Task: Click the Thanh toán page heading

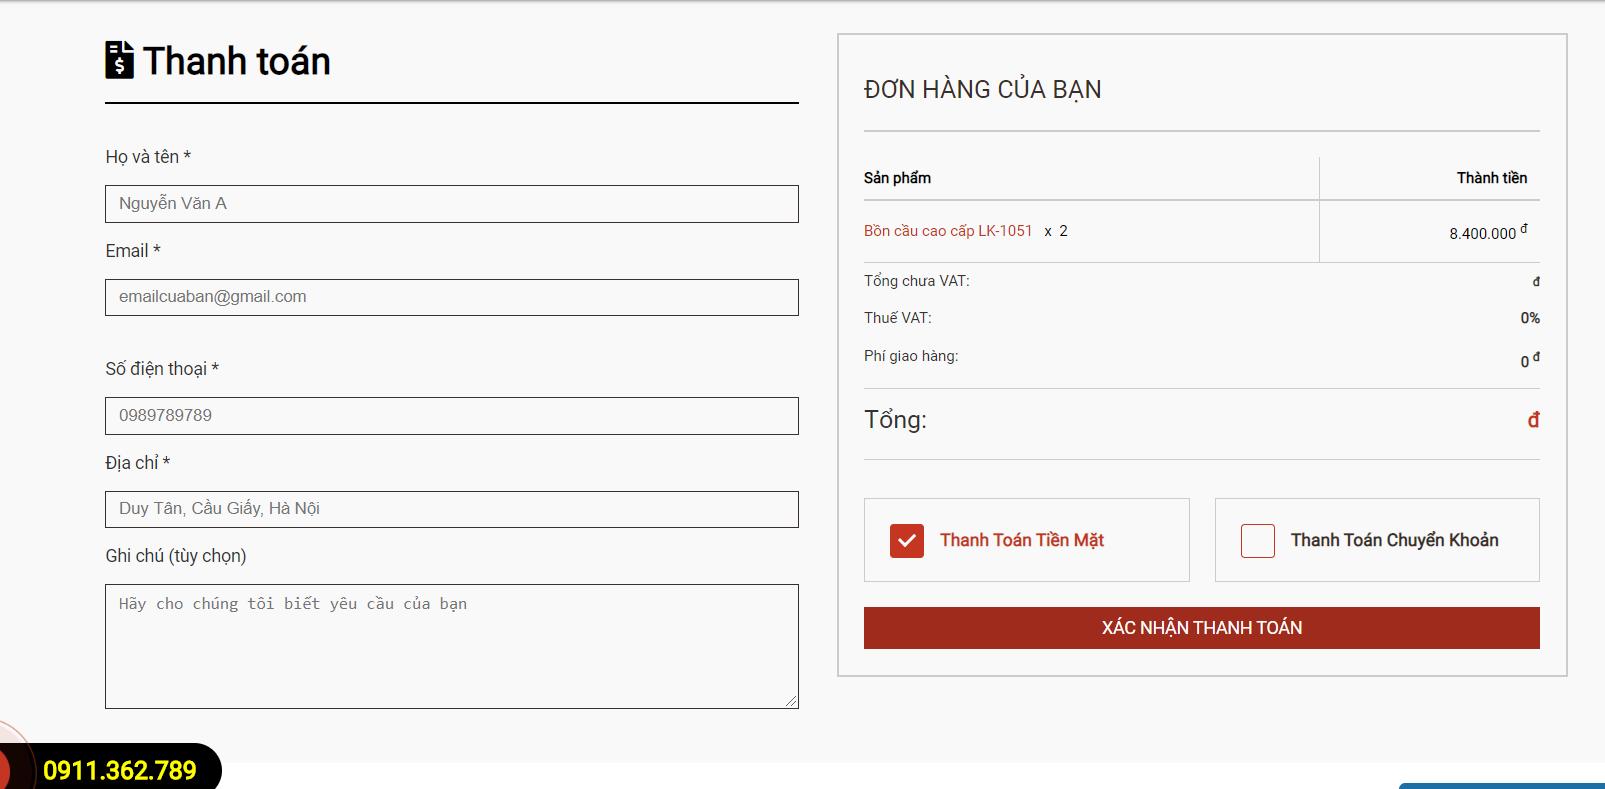Action: [236, 61]
